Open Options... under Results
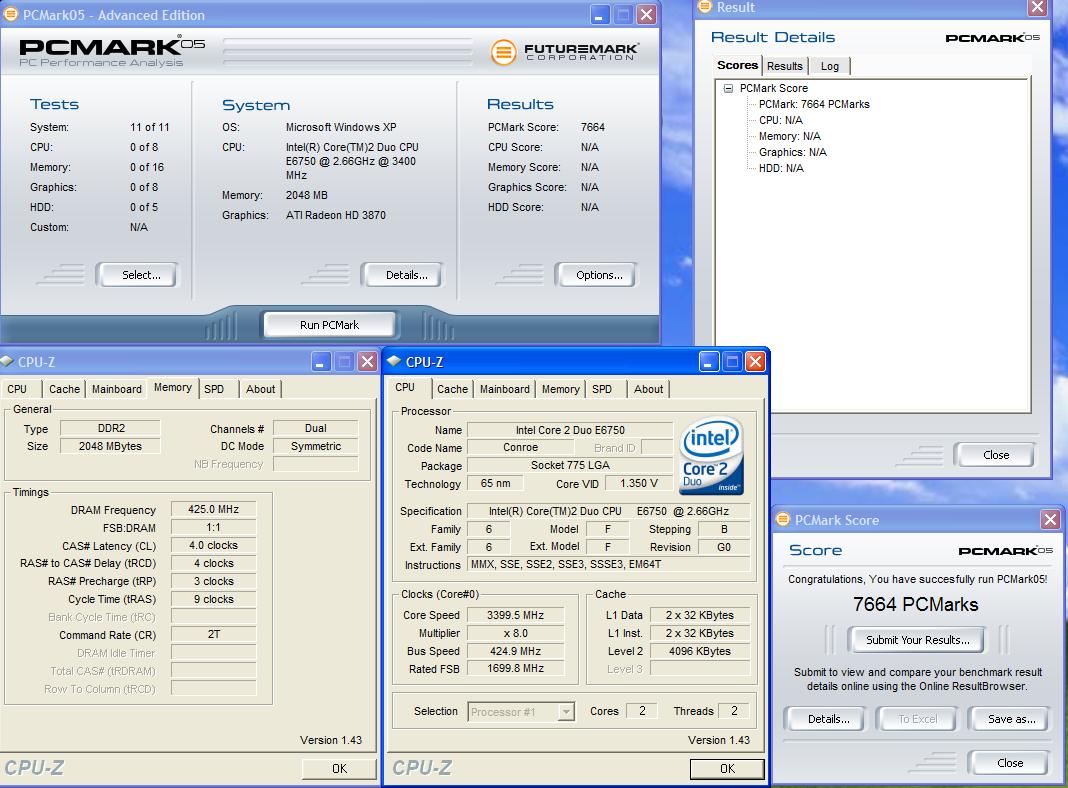The height and width of the screenshot is (788, 1068). pyautogui.click(x=596, y=275)
